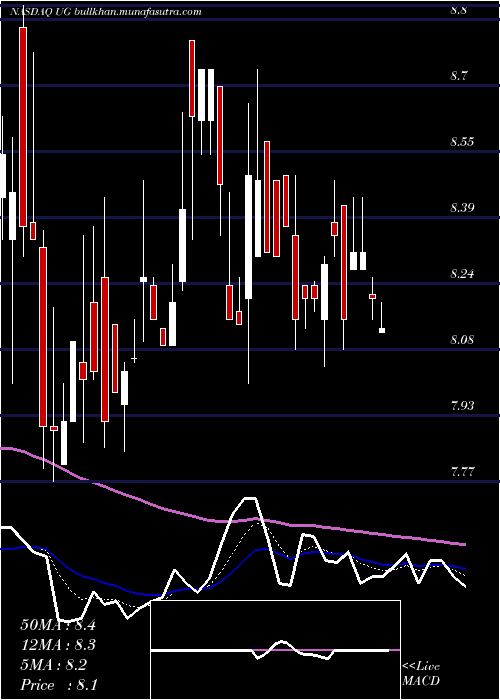Click the 50MA : 8.4 readout
Screen dimensions: 500x700
(x=58, y=625)
